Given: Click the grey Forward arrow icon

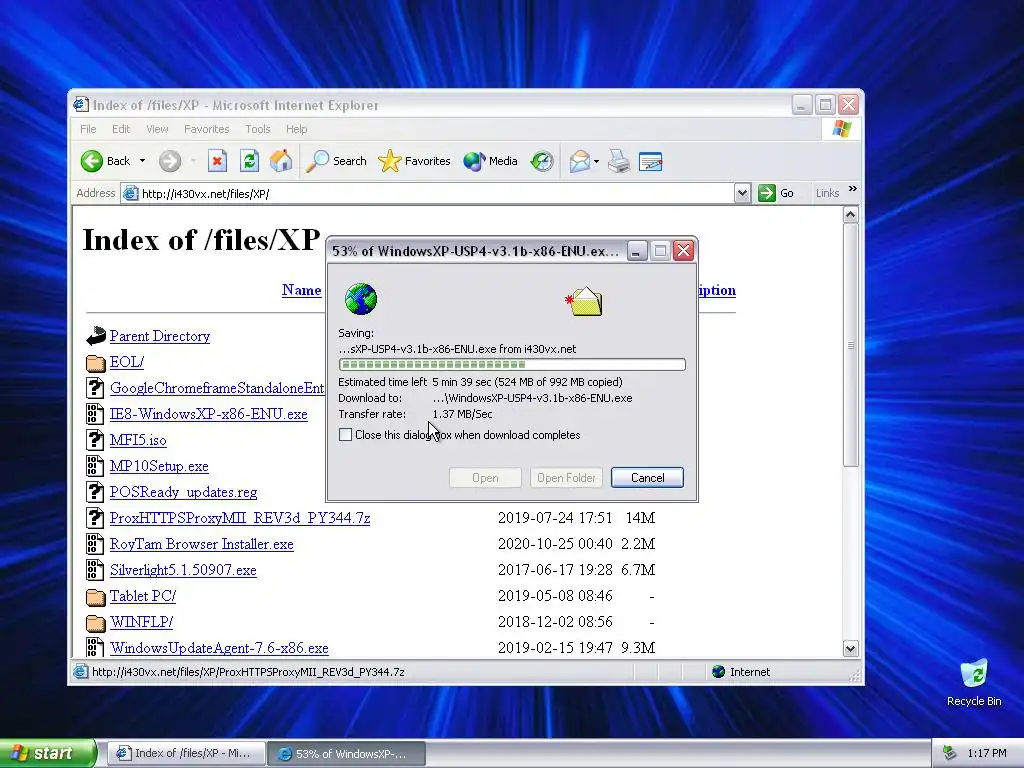Looking at the screenshot, I should [x=170, y=161].
